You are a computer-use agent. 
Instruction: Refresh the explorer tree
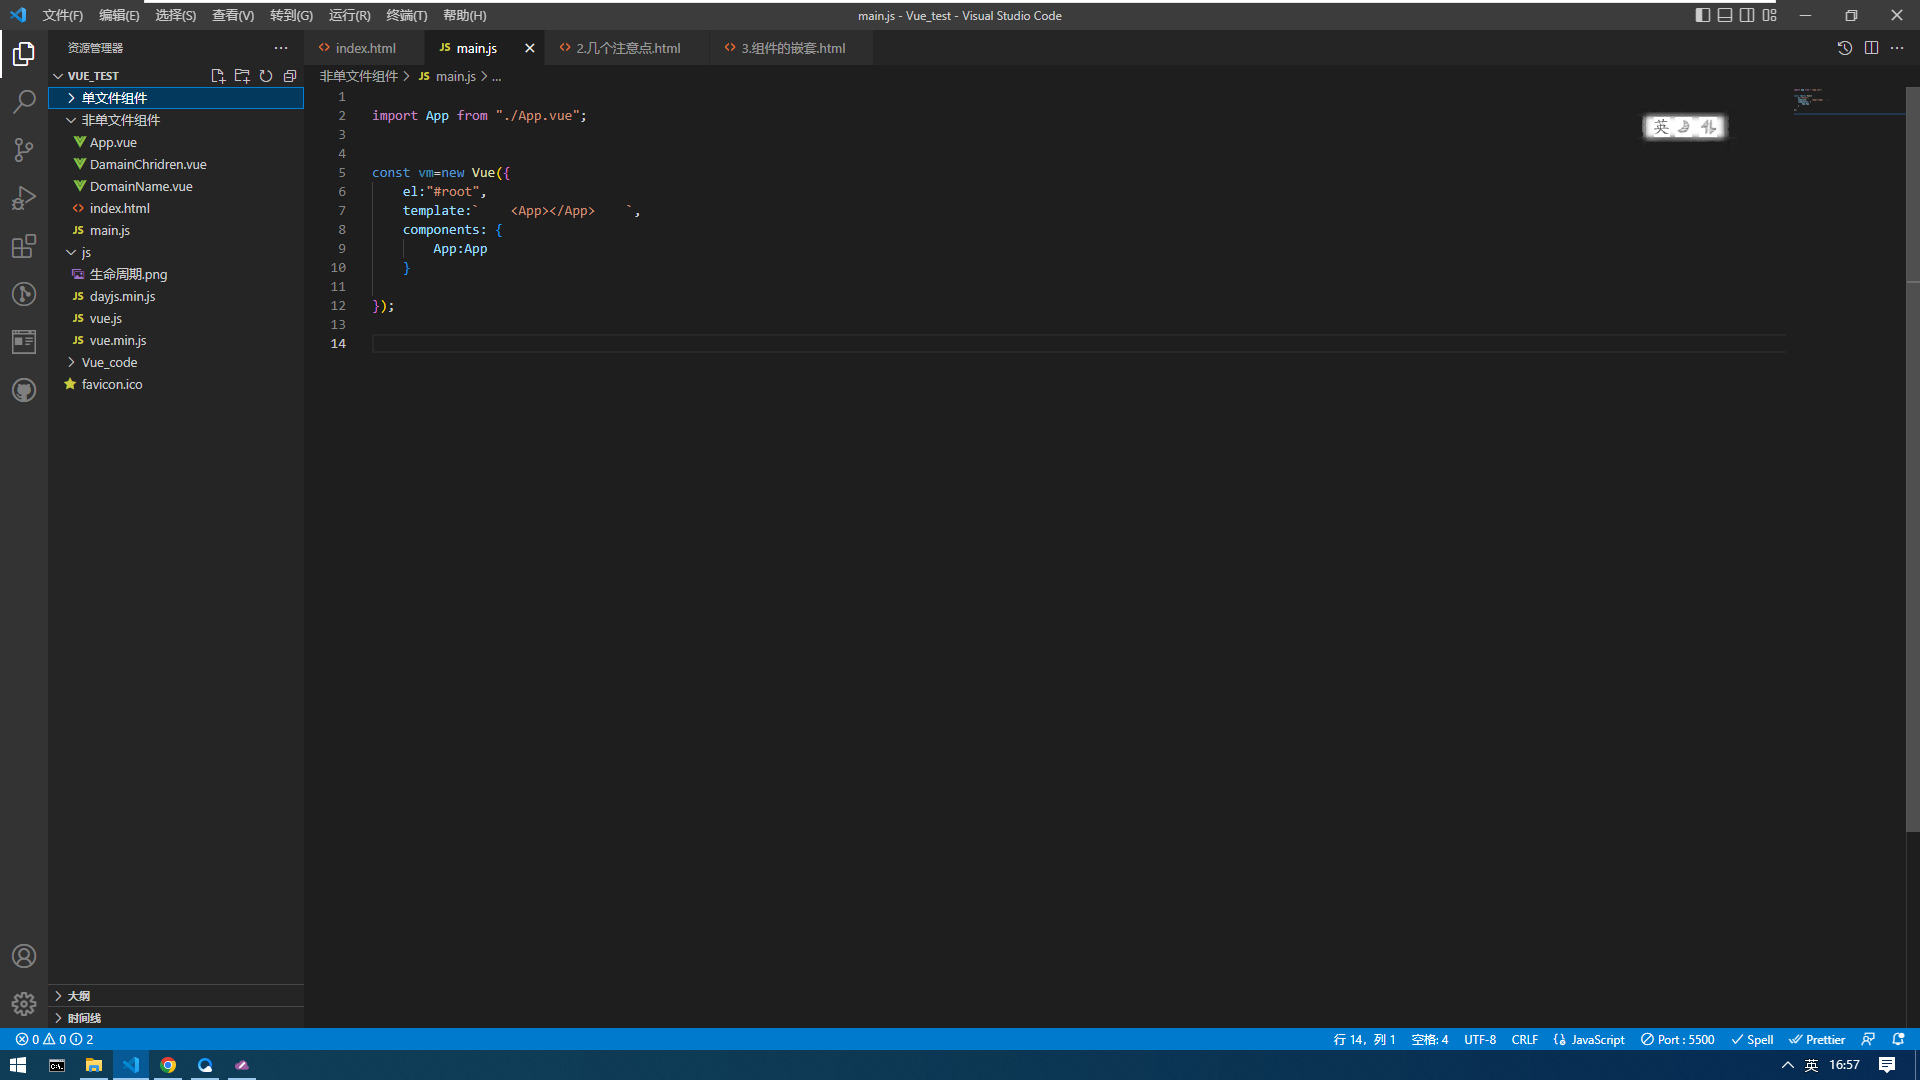266,76
